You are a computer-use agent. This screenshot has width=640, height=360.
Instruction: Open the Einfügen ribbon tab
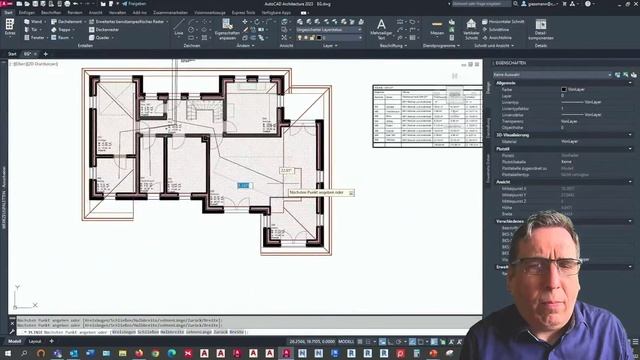27,13
